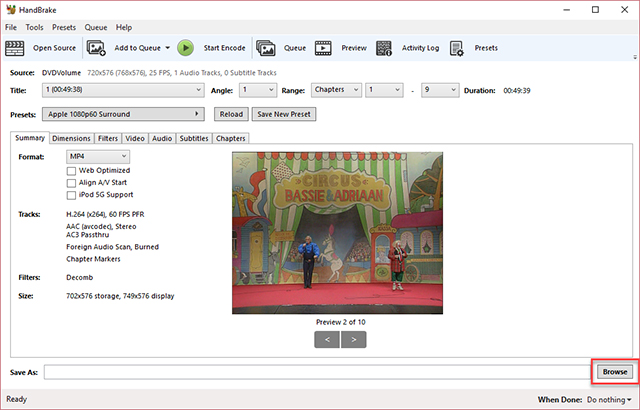Click the Presets toolbar icon
The height and width of the screenshot is (410, 640).
pos(457,47)
